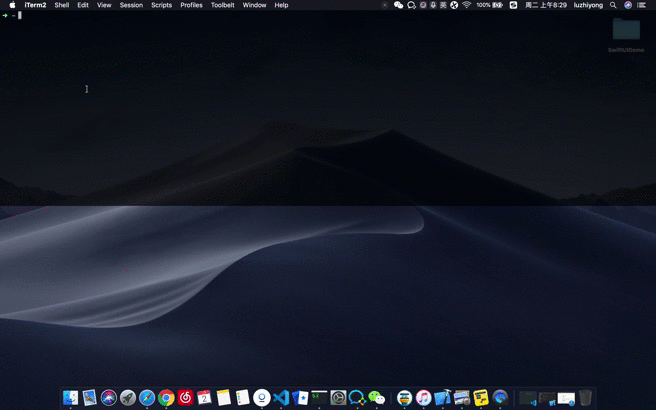Open System Preferences gear in Dock

[x=338, y=397]
